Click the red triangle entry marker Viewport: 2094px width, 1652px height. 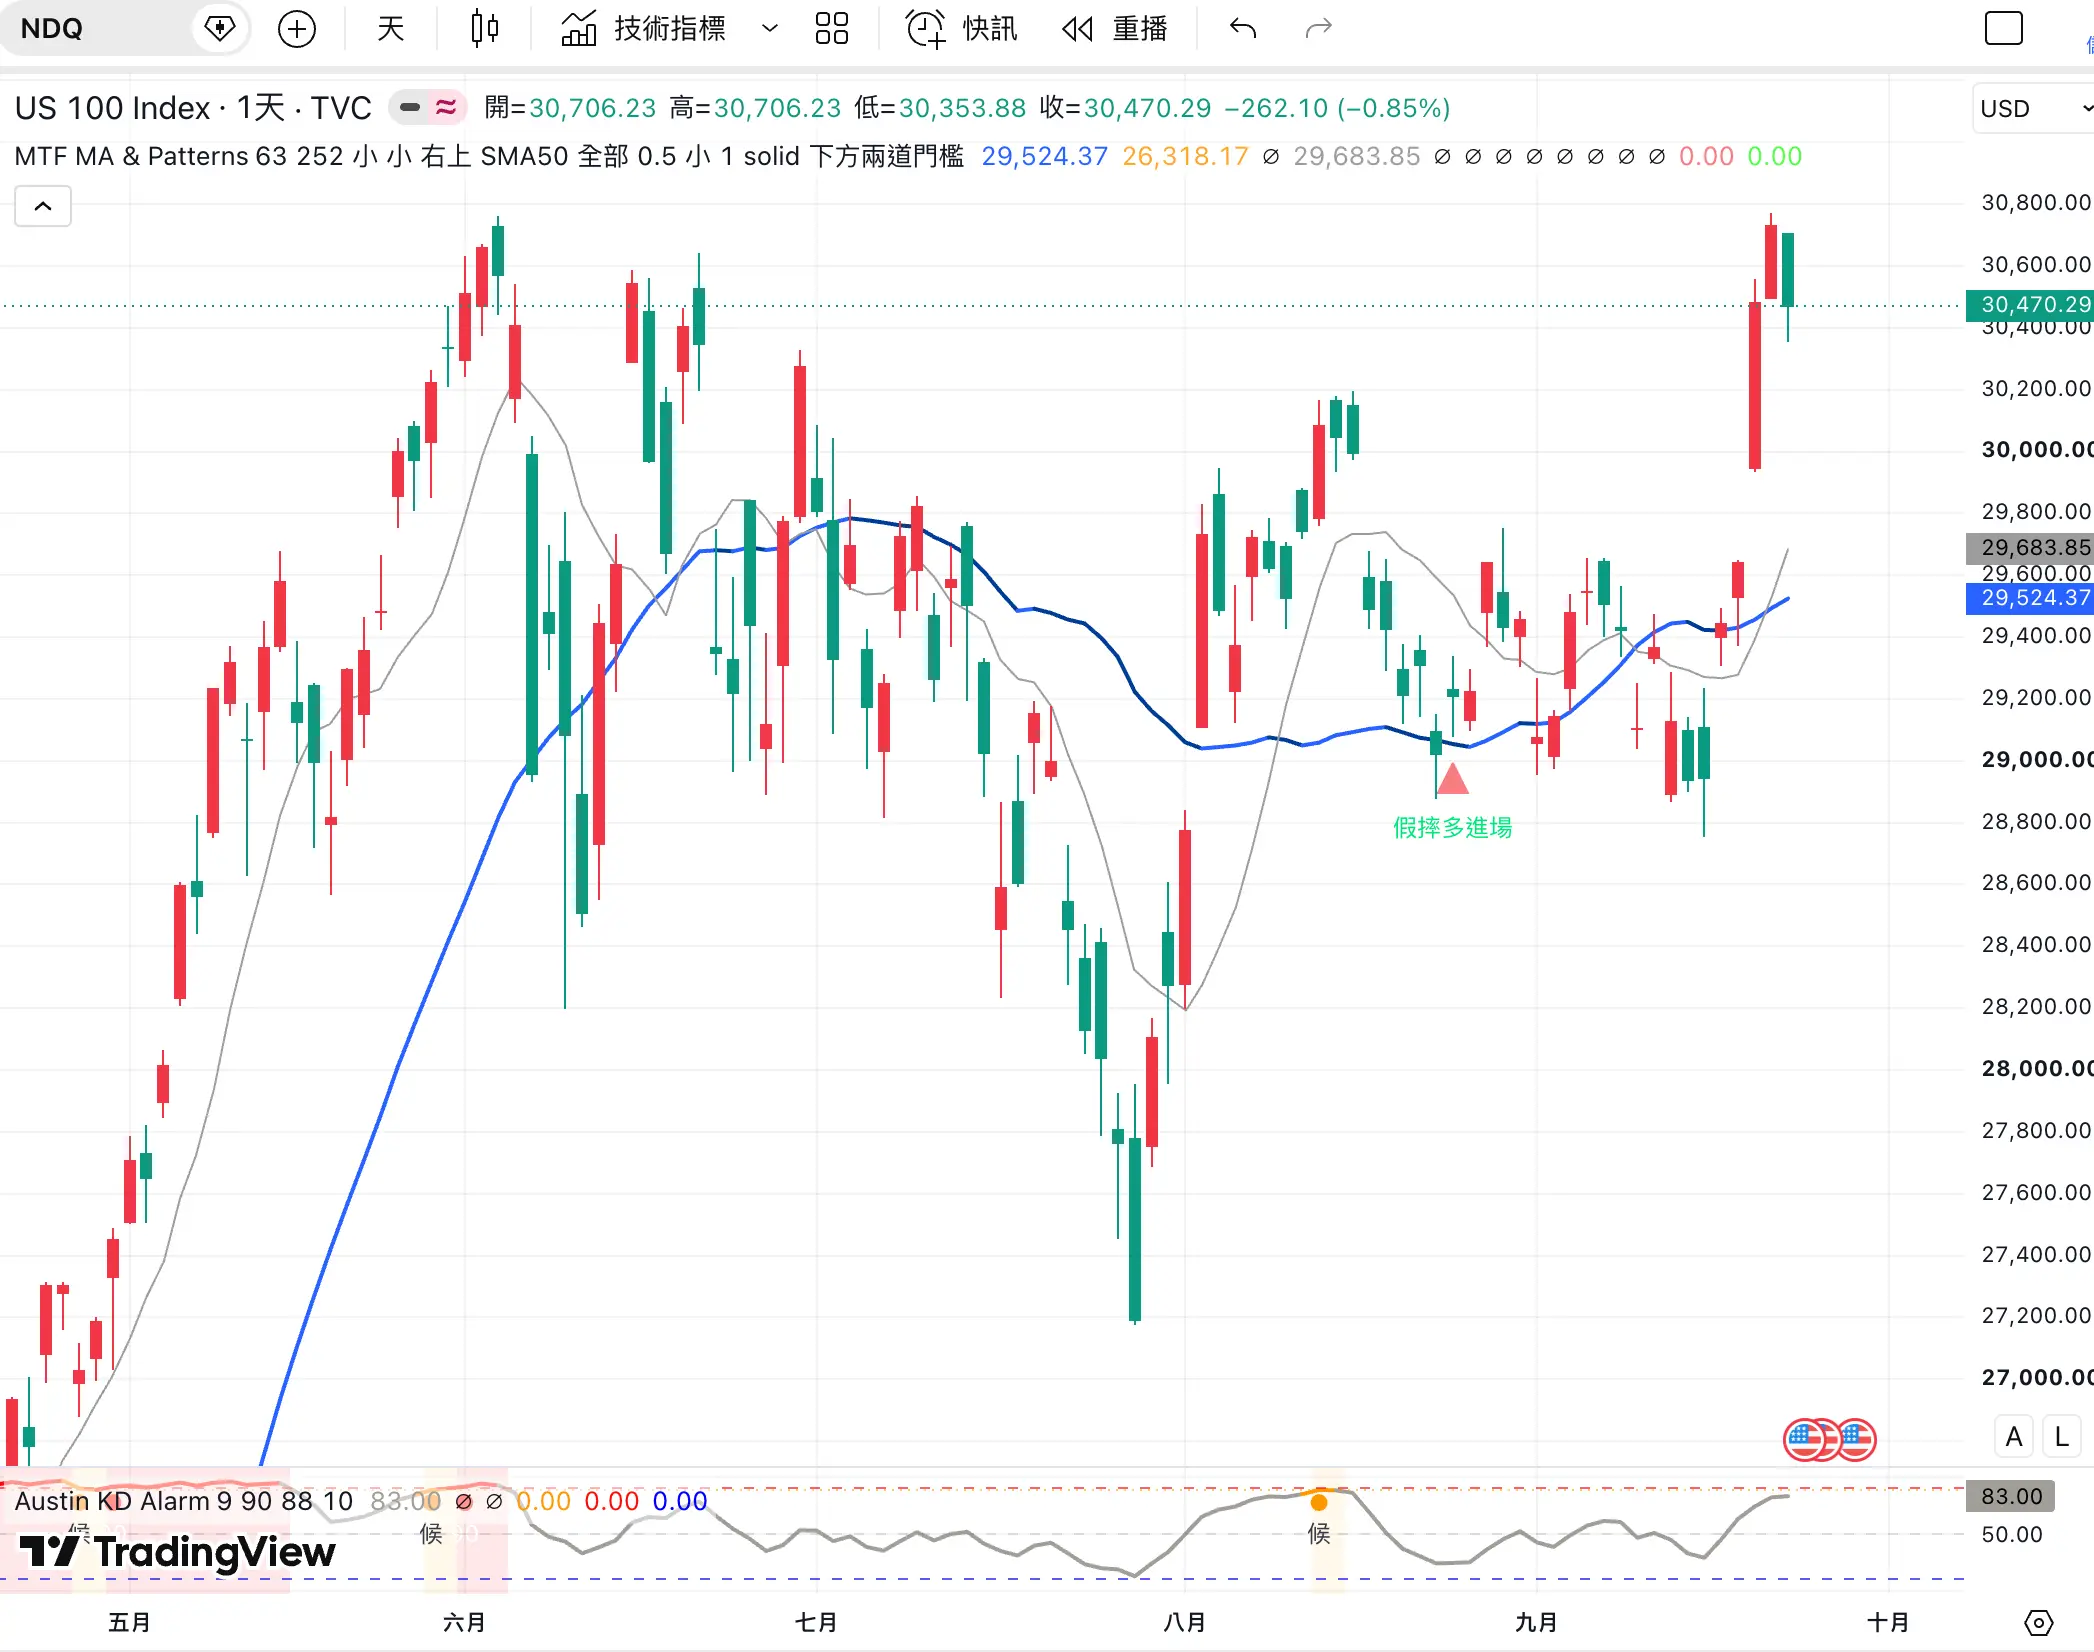click(1452, 778)
